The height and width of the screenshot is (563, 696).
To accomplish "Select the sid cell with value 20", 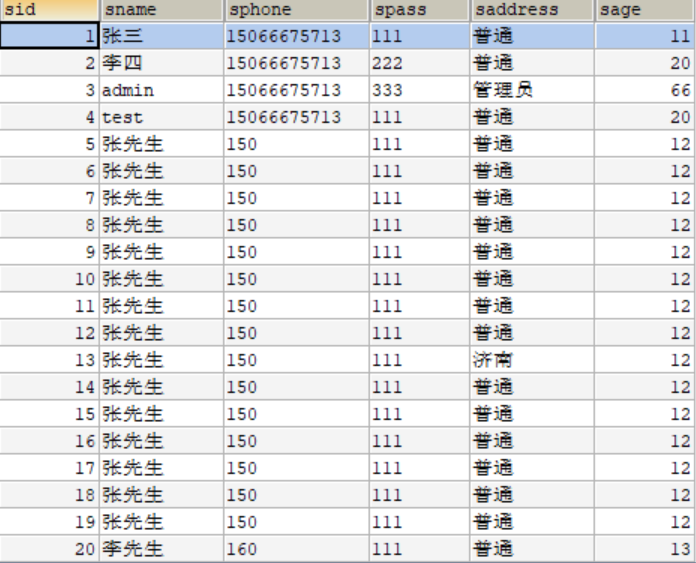I will coord(49,549).
